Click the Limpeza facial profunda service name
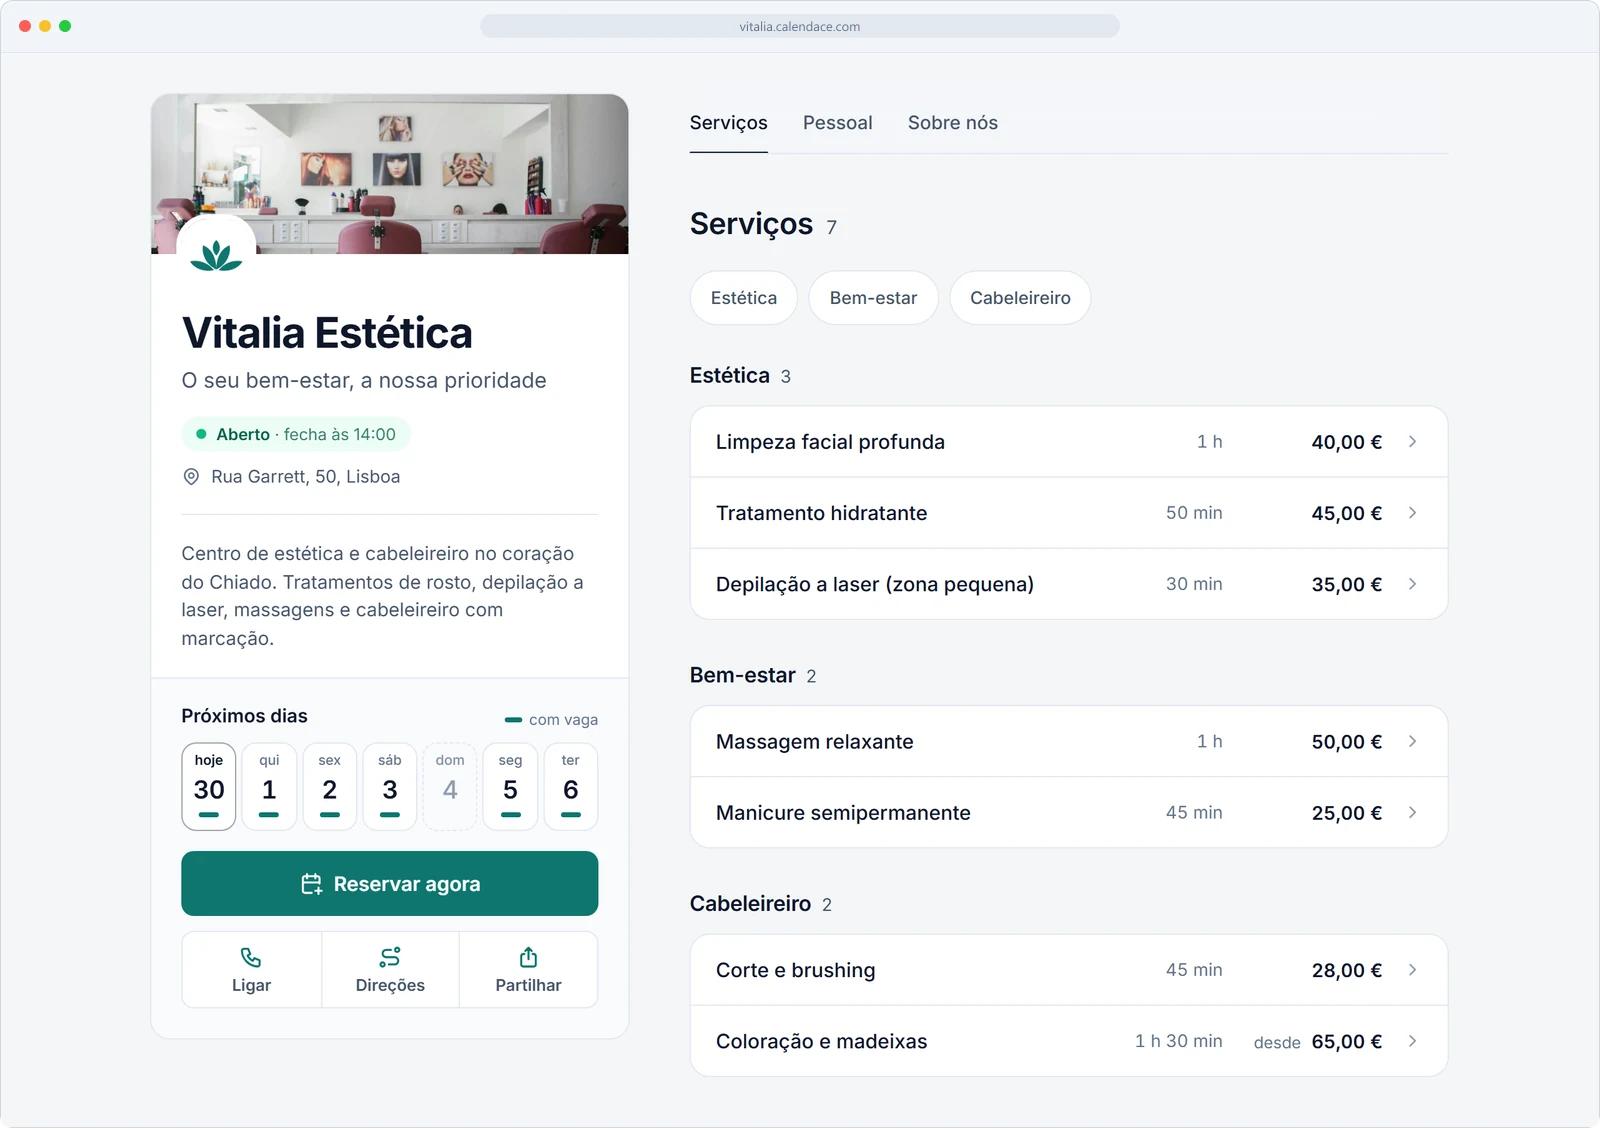This screenshot has height=1128, width=1600. 830,442
